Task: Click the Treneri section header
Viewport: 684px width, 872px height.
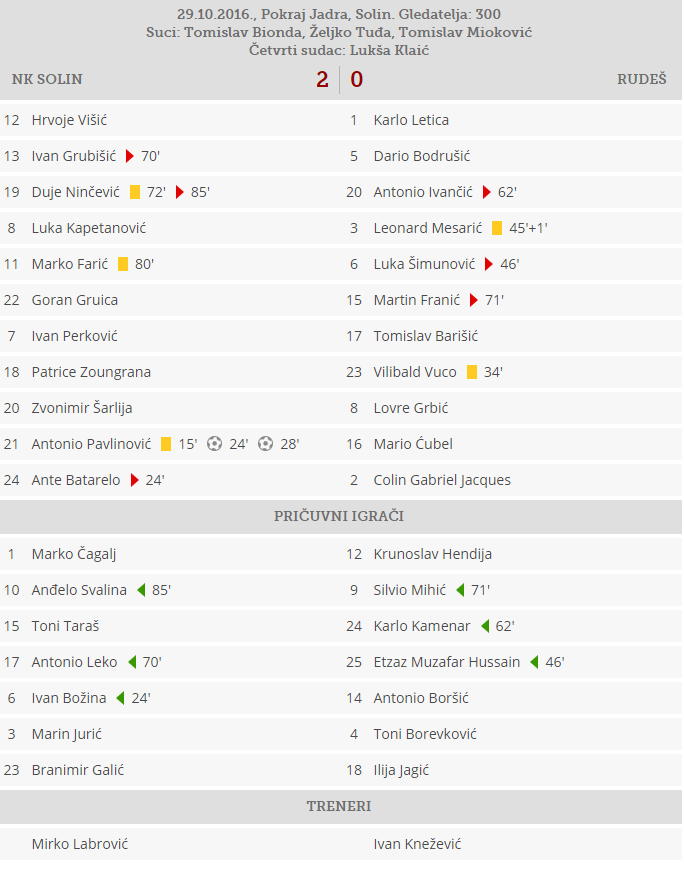Action: [339, 806]
